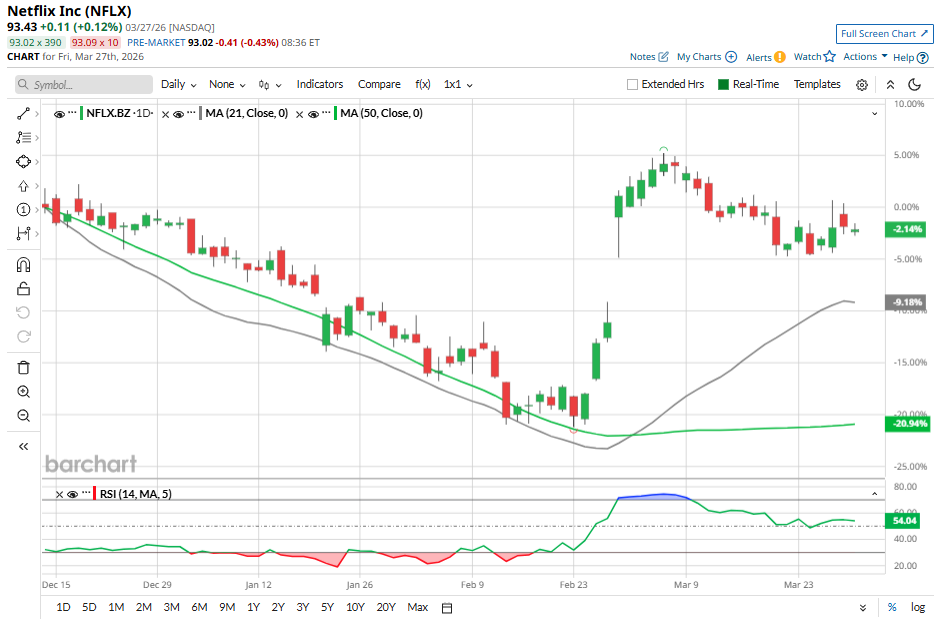Click the zoom out magnifier icon
The height and width of the screenshot is (638, 934).
click(23, 416)
